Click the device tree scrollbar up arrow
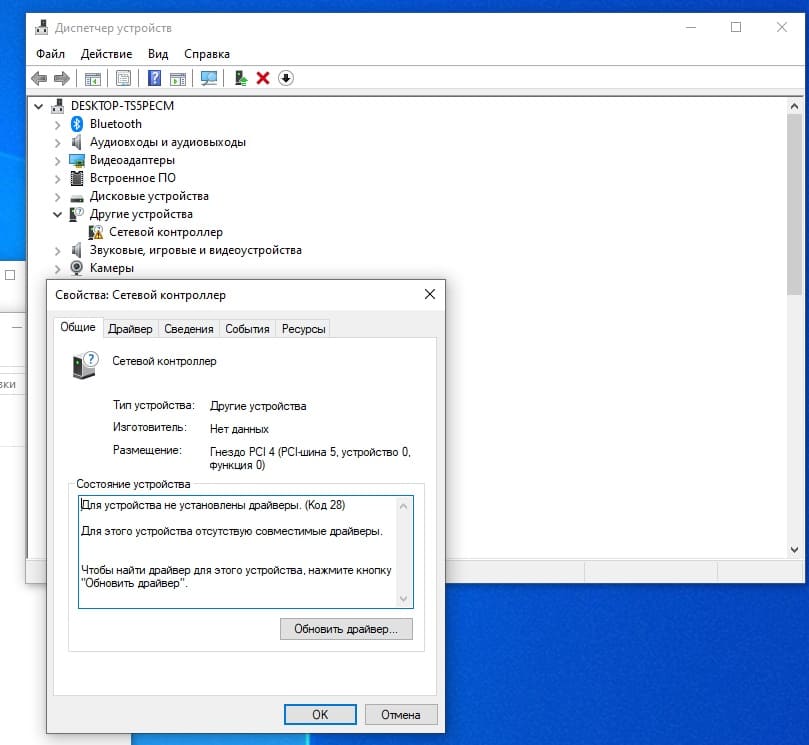The height and width of the screenshot is (745, 809). (x=795, y=106)
